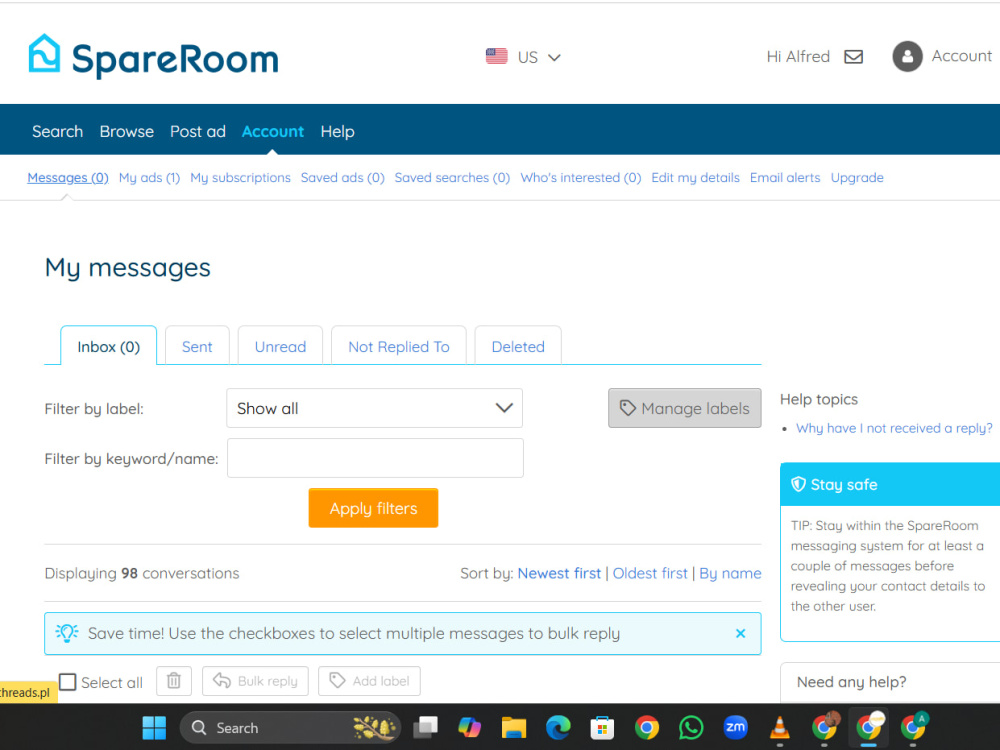Viewport: 1000px width, 750px height.
Task: Select Account in the navigation bar
Action: coord(272,131)
